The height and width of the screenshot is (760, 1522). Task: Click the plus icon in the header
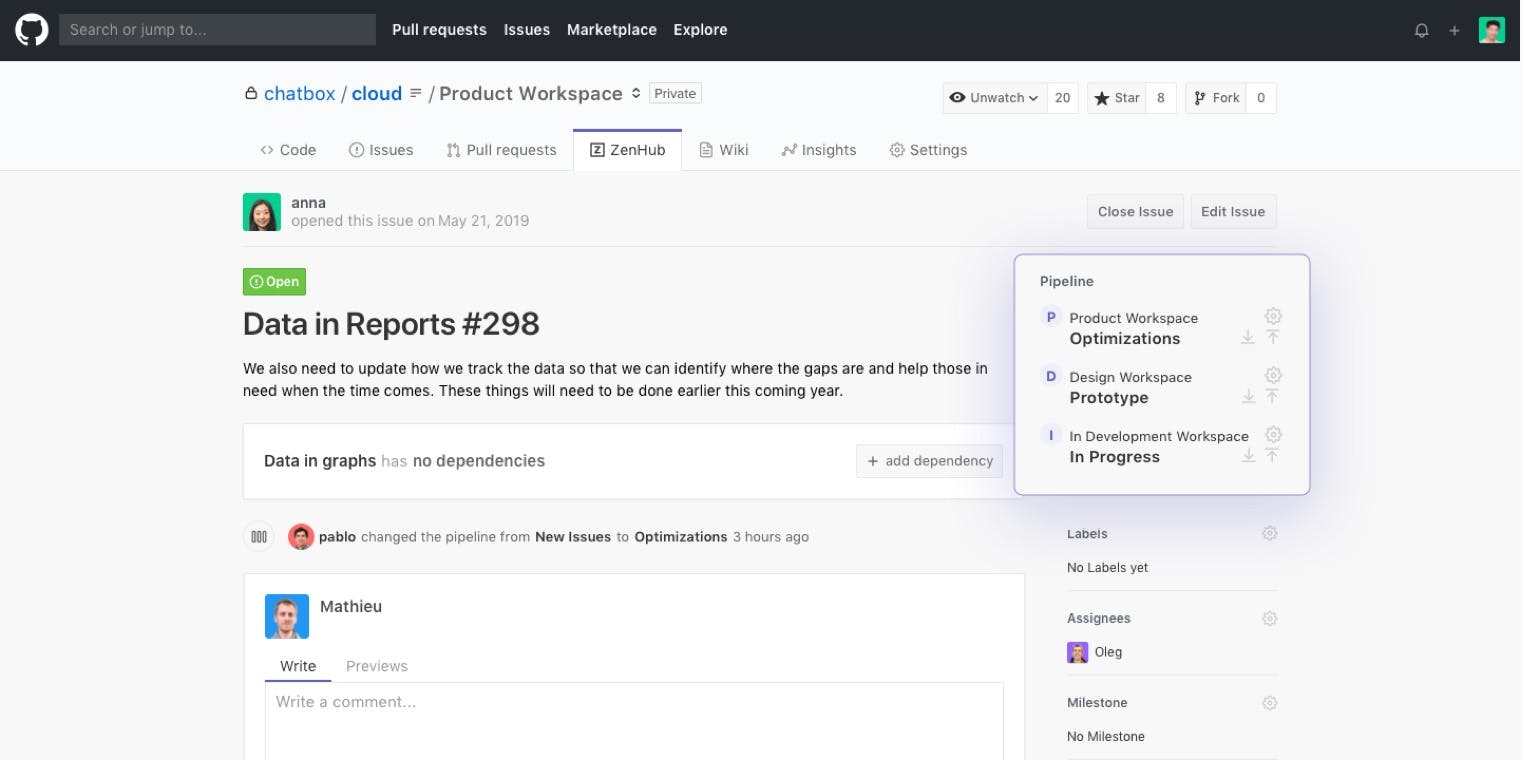pyautogui.click(x=1454, y=30)
